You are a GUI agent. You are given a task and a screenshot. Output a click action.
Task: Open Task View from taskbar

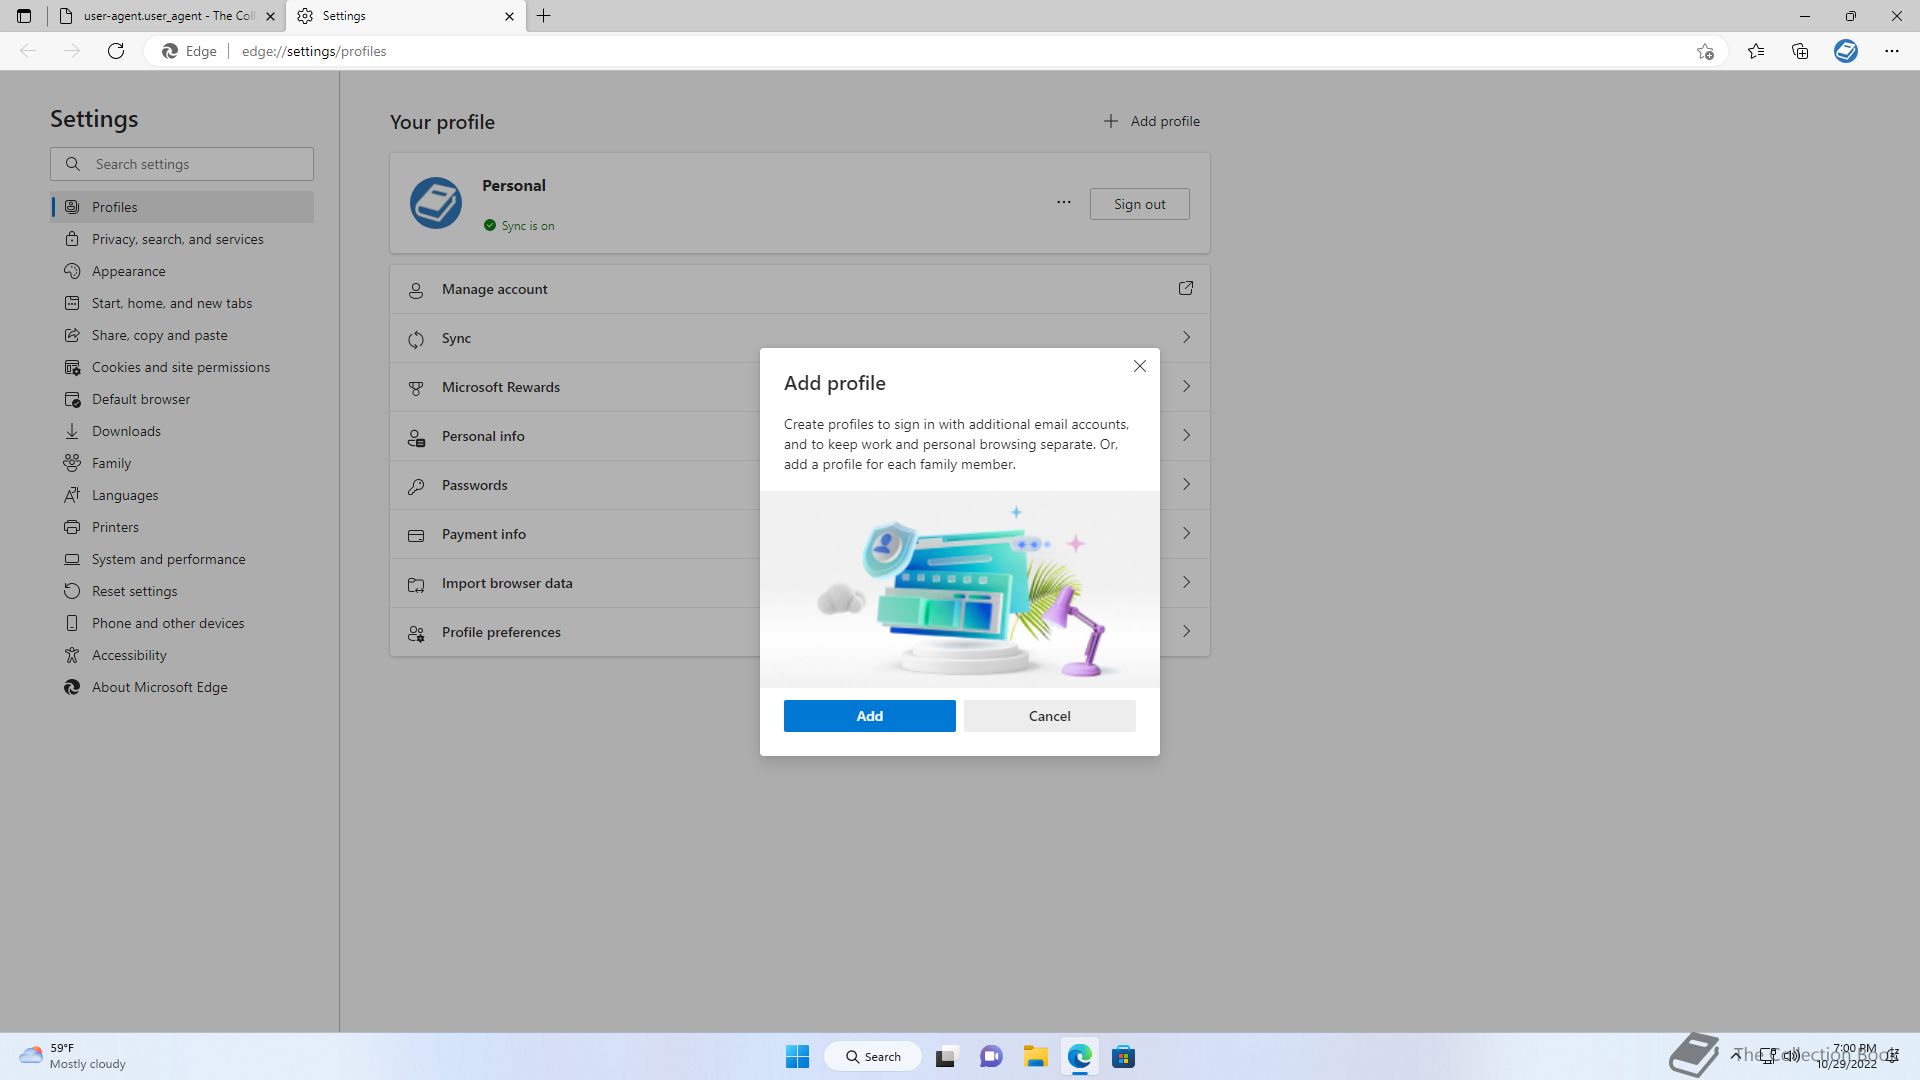[946, 1057]
